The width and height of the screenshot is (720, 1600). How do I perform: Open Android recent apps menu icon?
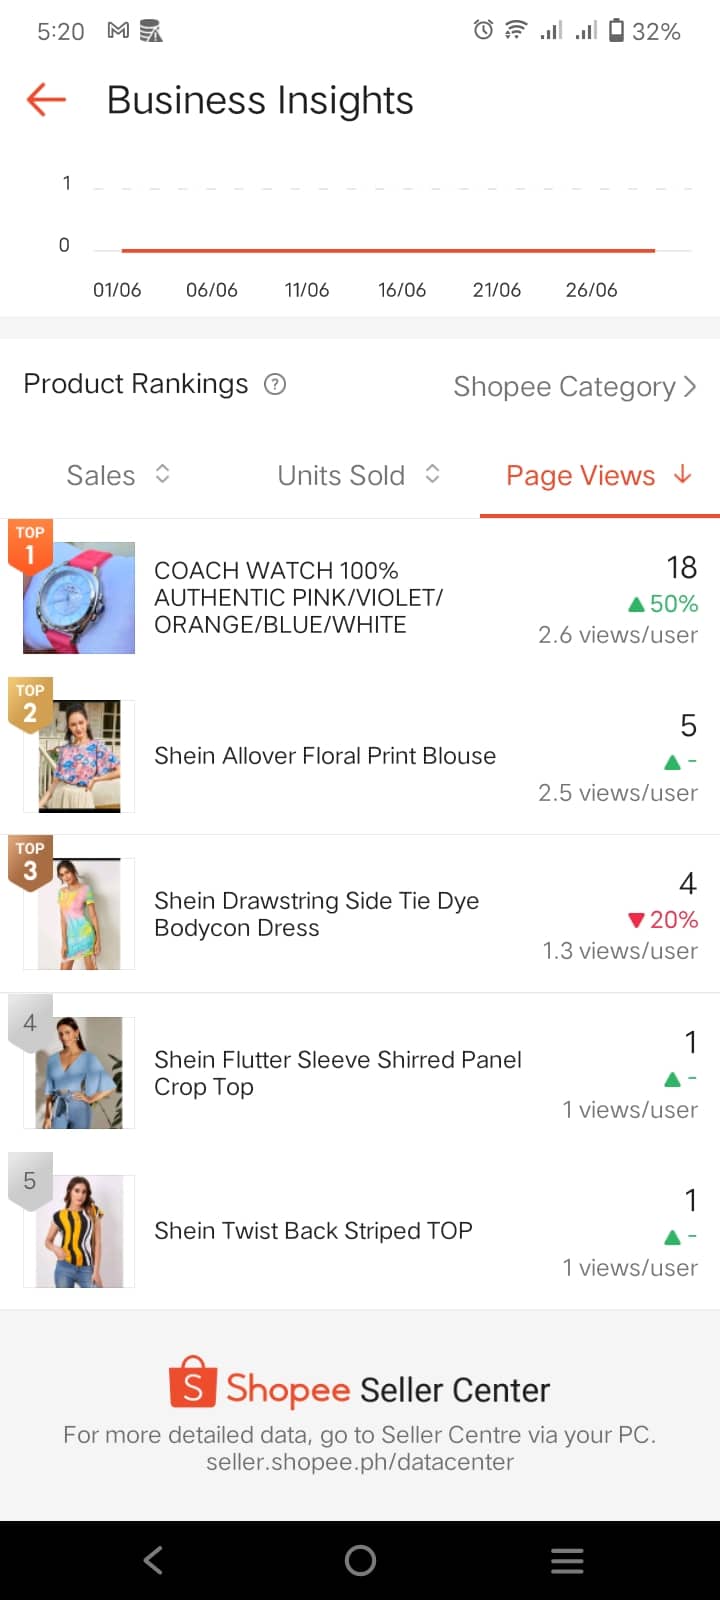tap(567, 1560)
